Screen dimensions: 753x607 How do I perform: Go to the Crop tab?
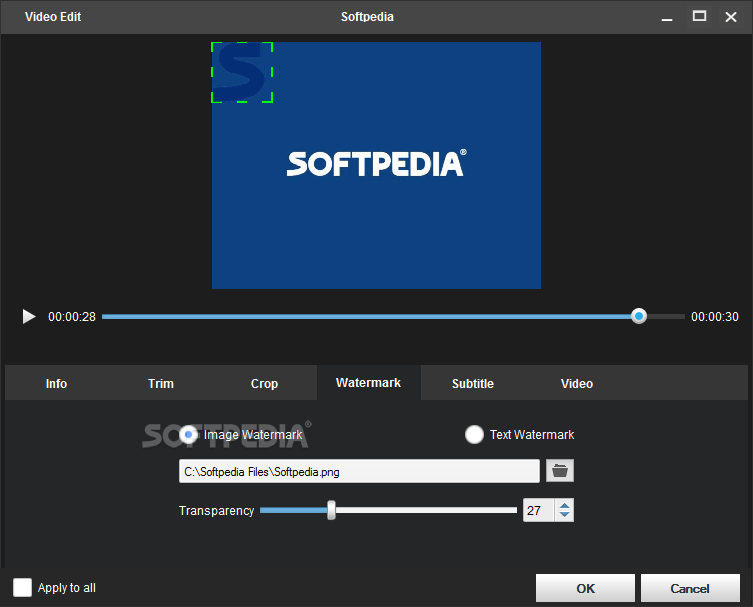264,383
